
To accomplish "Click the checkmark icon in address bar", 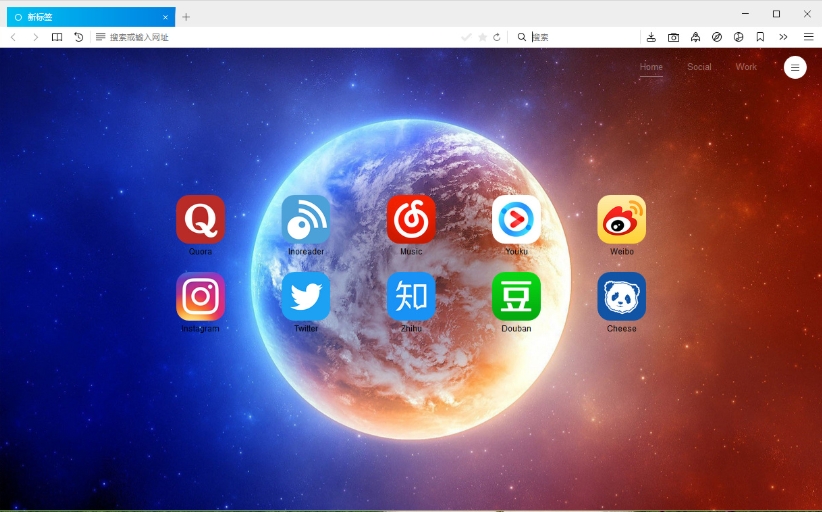I will 466,37.
